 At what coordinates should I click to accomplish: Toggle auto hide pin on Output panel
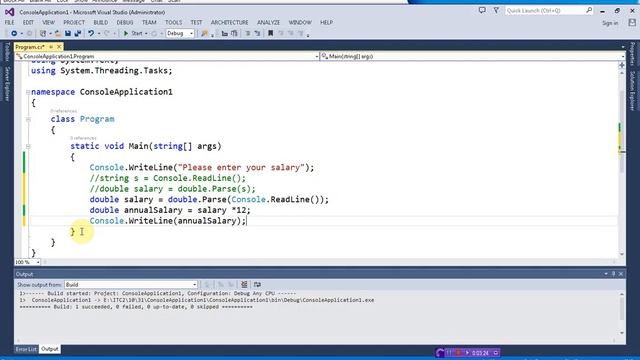coord(613,274)
